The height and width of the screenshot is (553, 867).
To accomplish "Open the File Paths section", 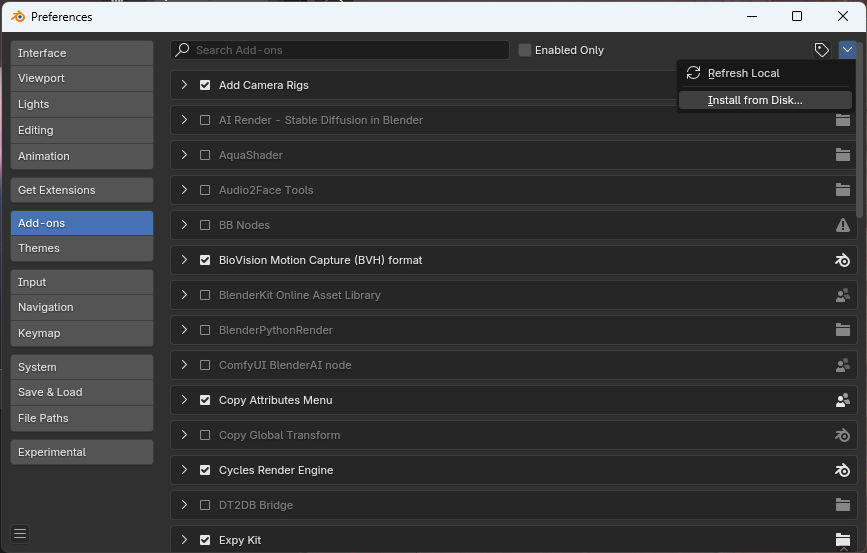I will pyautogui.click(x=82, y=419).
